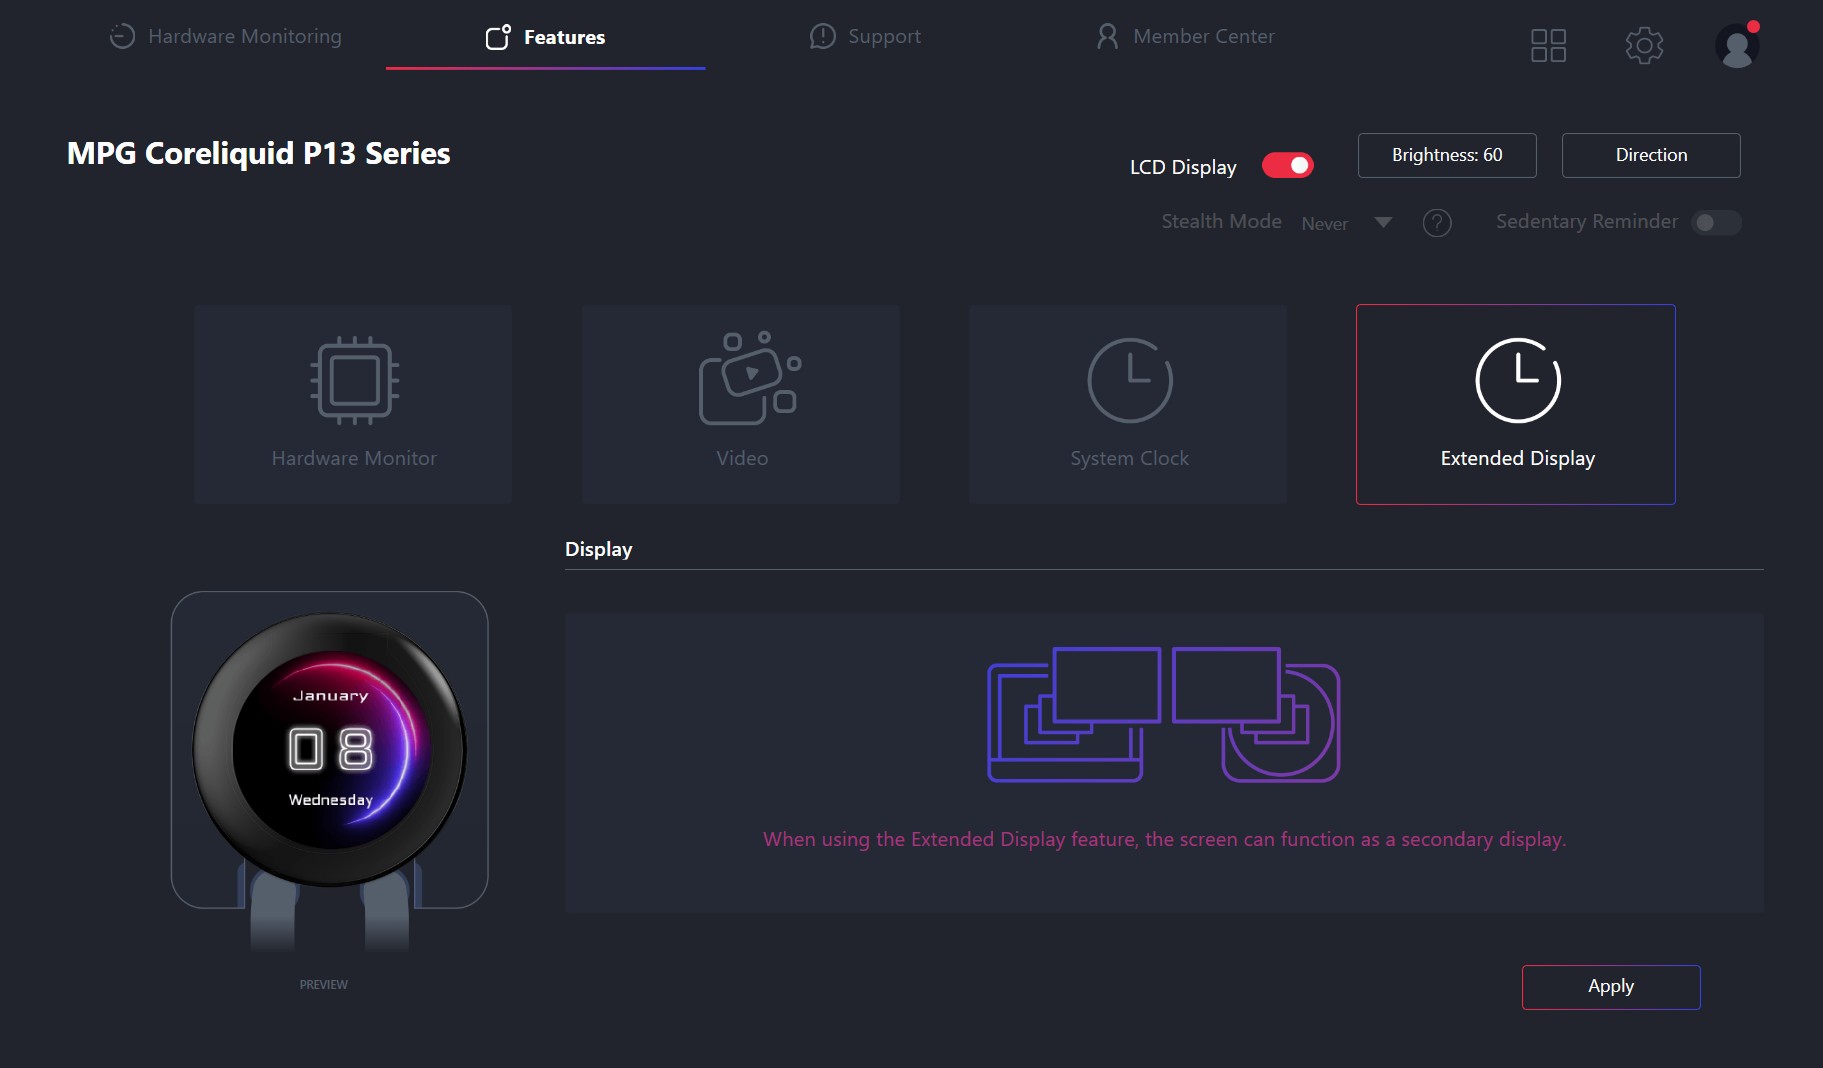The height and width of the screenshot is (1068, 1823).
Task: Click the Stealth Mode label
Action: point(1221,221)
